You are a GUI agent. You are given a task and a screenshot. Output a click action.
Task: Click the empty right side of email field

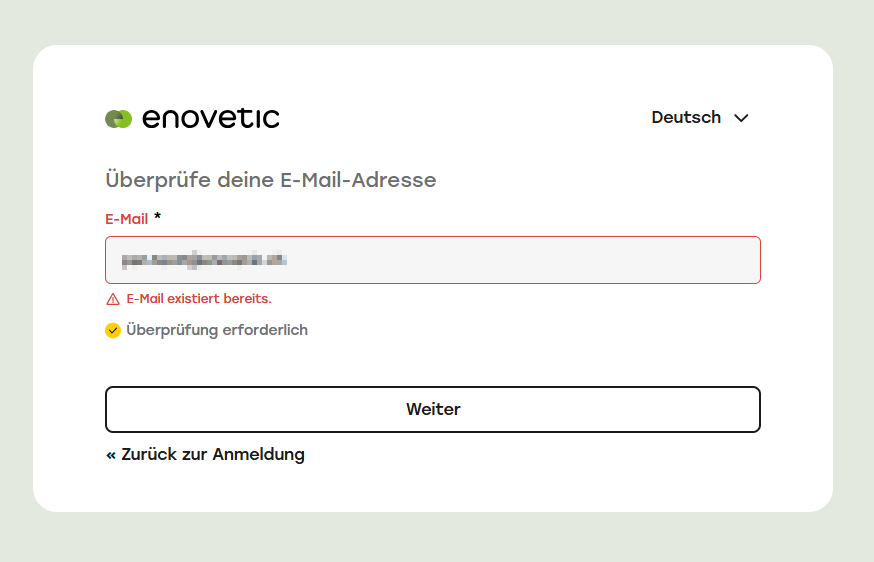point(524,260)
